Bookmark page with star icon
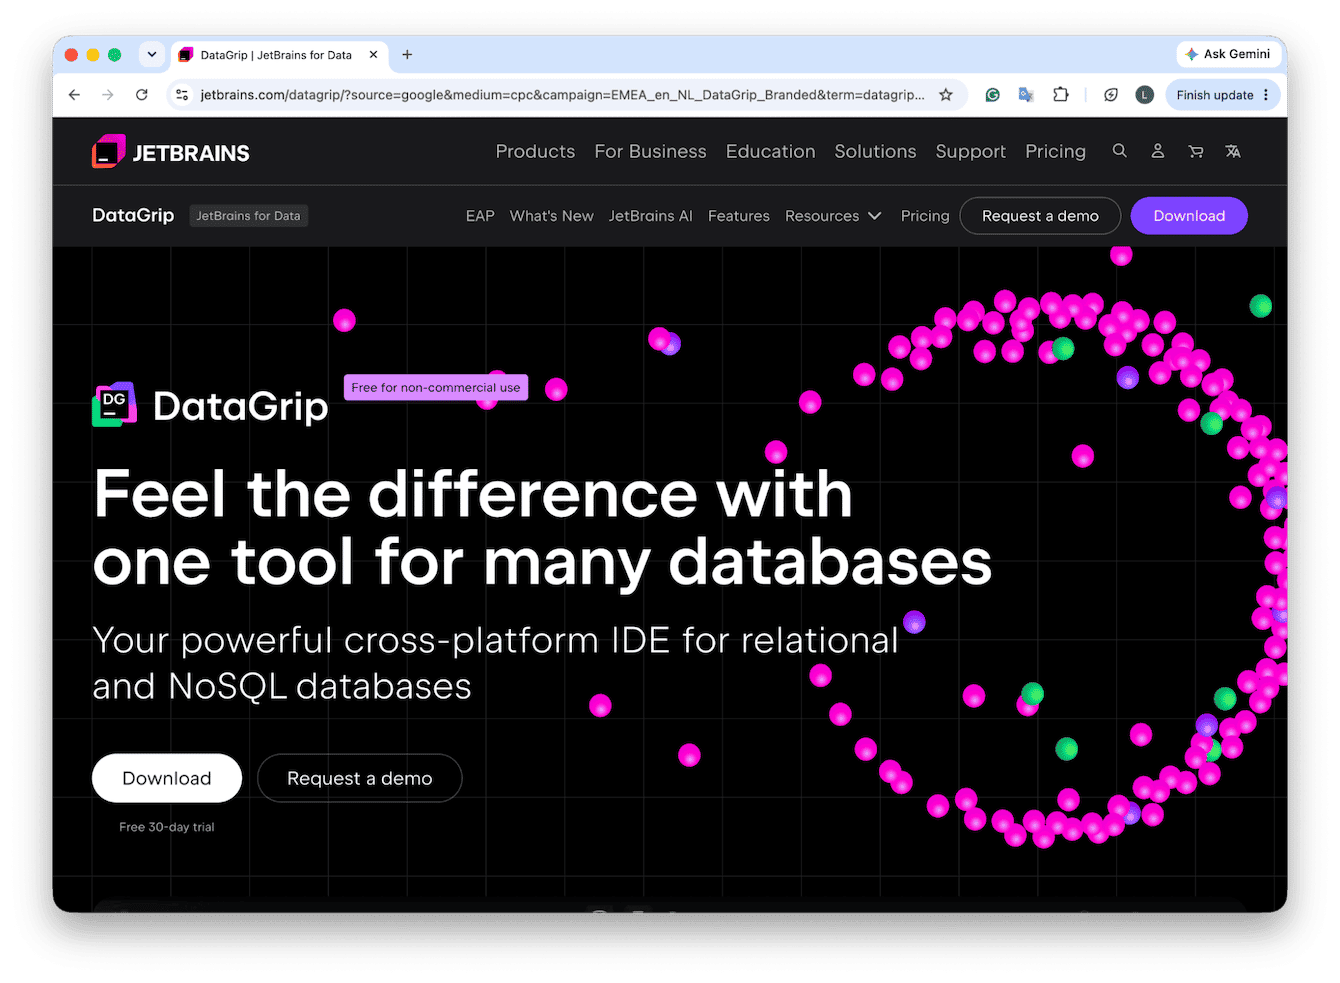This screenshot has width=1340, height=983. tap(945, 95)
